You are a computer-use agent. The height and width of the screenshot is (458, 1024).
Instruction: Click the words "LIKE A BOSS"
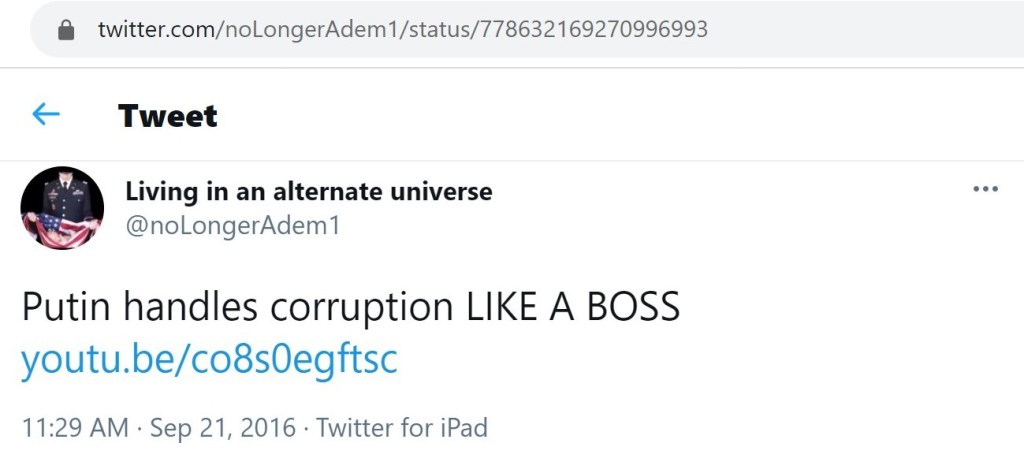click(x=573, y=307)
